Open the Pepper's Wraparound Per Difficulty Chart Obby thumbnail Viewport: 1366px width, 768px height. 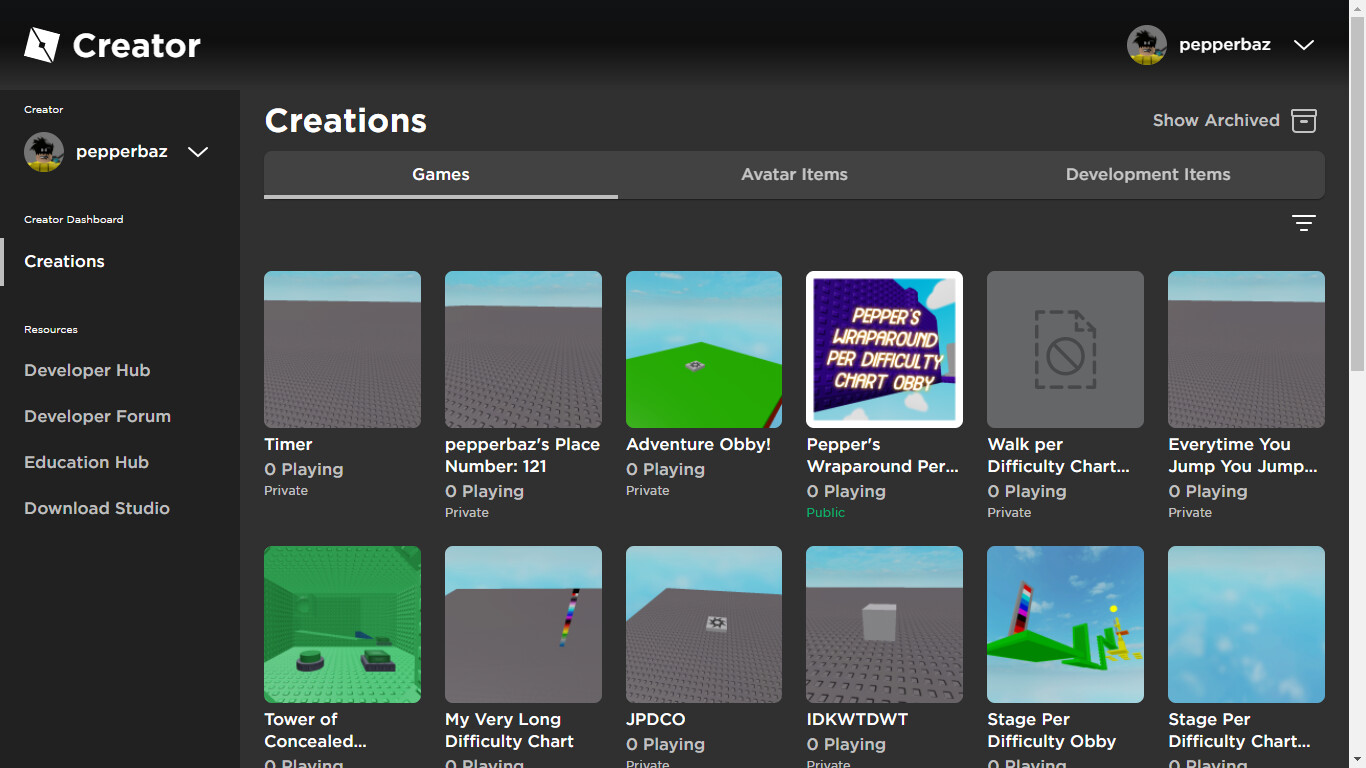point(883,349)
